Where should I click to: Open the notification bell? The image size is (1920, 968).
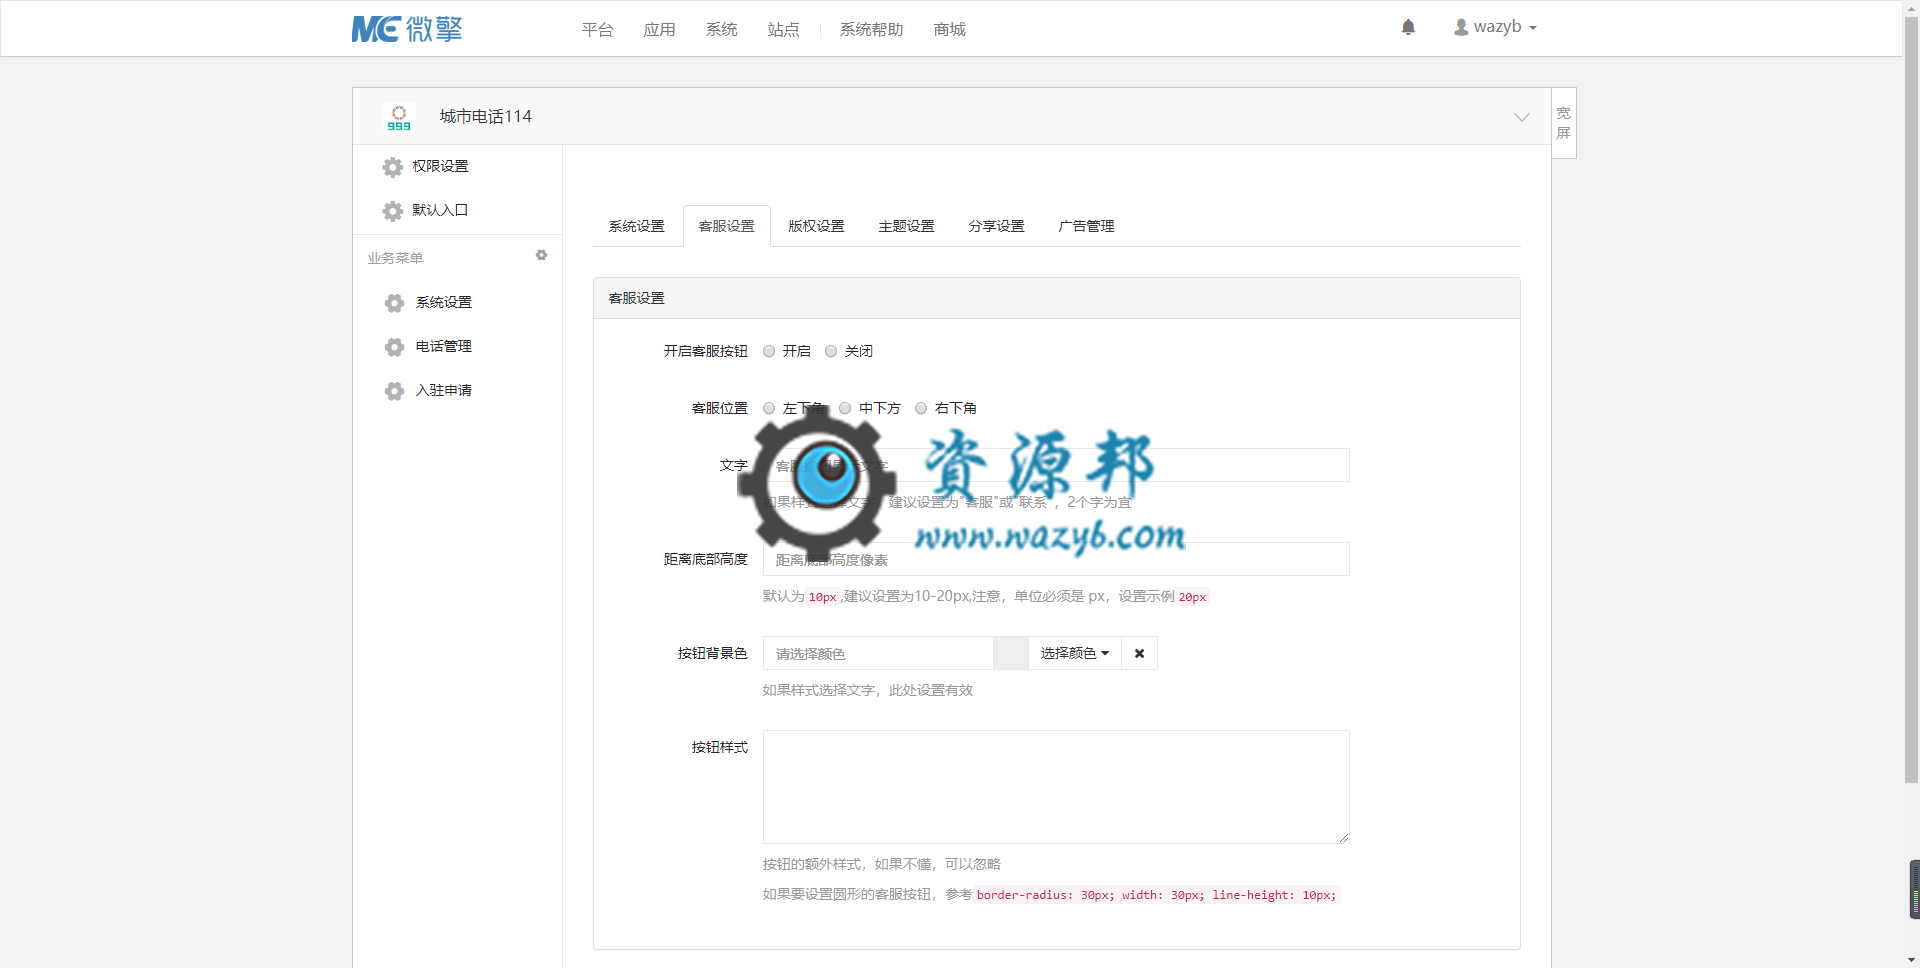1408,27
